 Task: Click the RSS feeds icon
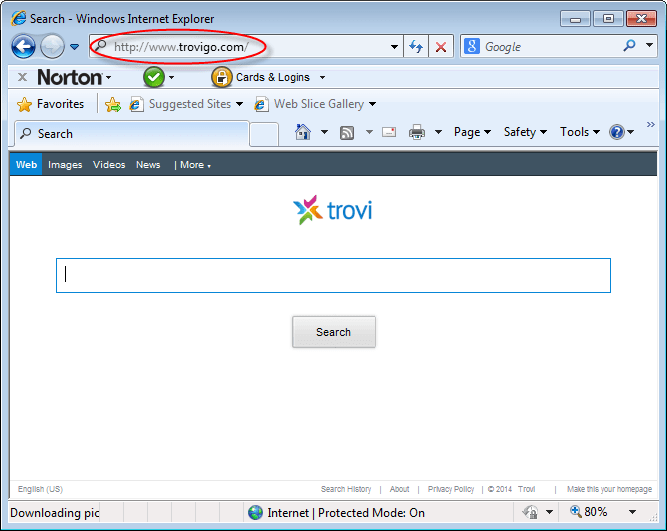(347, 132)
